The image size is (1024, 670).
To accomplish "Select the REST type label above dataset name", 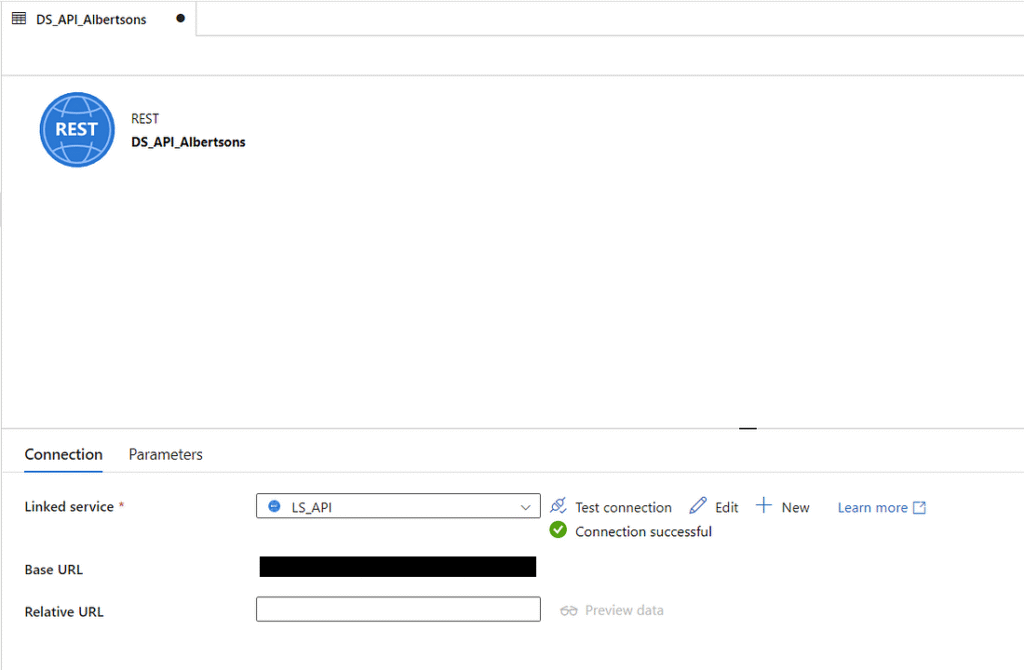I will coord(145,118).
